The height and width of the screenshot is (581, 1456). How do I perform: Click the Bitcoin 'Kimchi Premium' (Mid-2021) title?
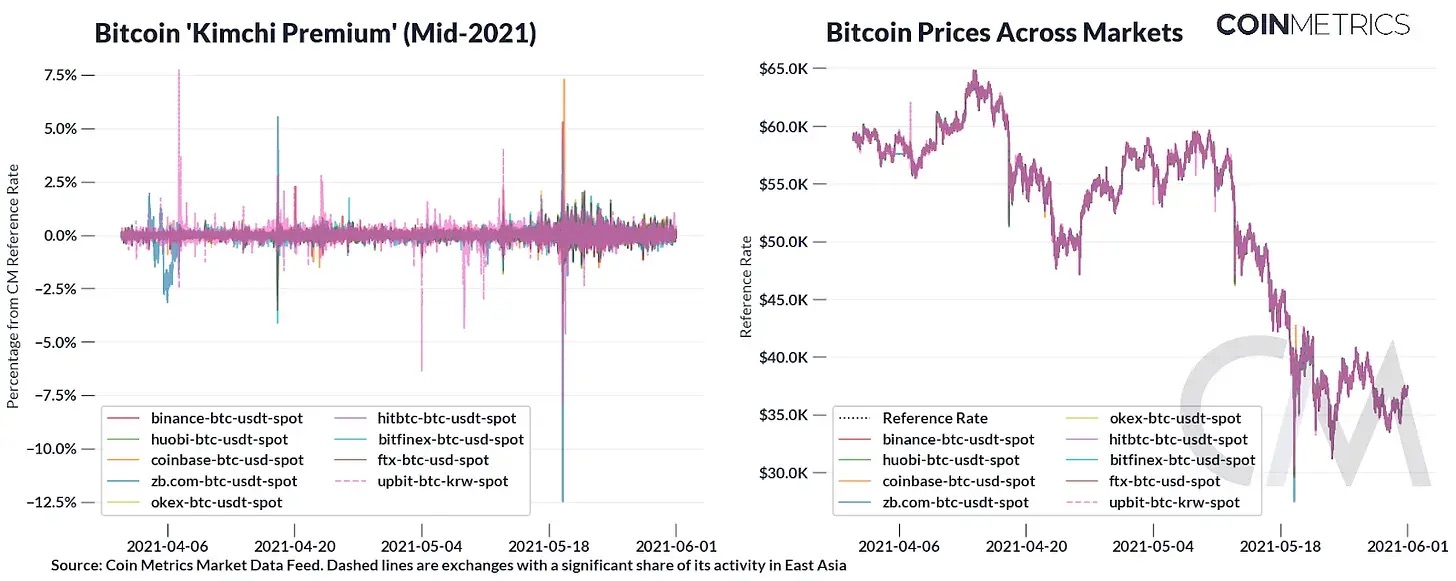tap(315, 34)
